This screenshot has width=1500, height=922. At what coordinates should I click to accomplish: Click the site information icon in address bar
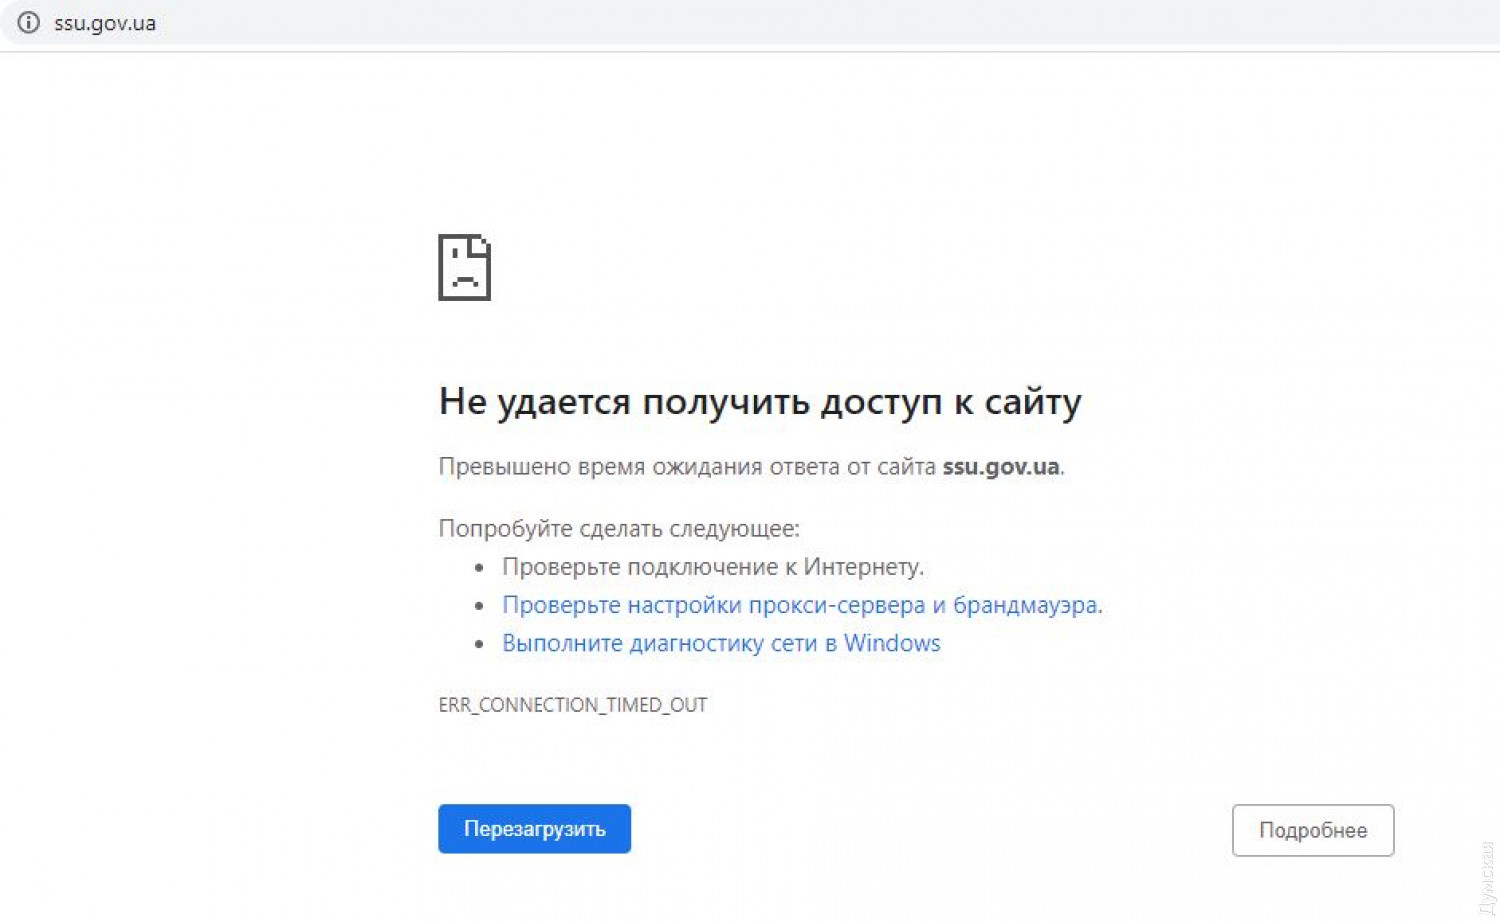point(29,22)
